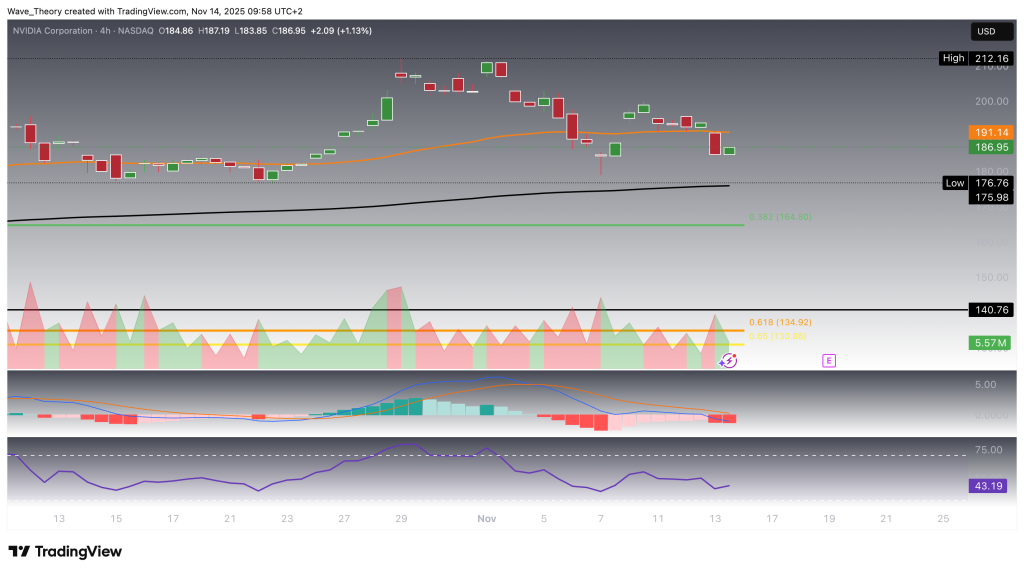Click the 'Nov' label on the time axis

pyautogui.click(x=487, y=518)
